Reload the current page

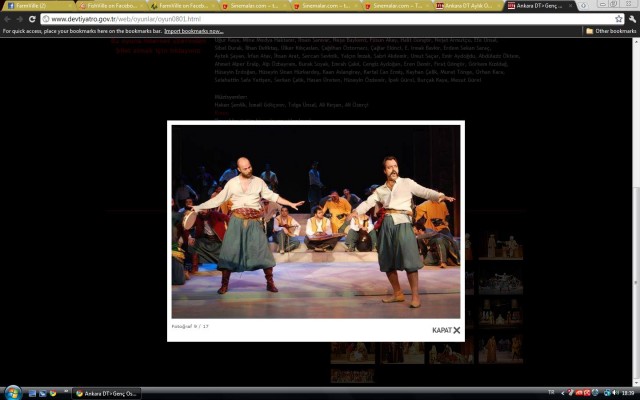[x=33, y=19]
